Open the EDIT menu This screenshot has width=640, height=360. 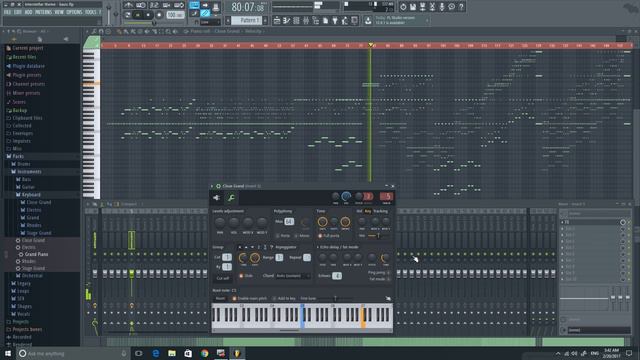coord(18,12)
